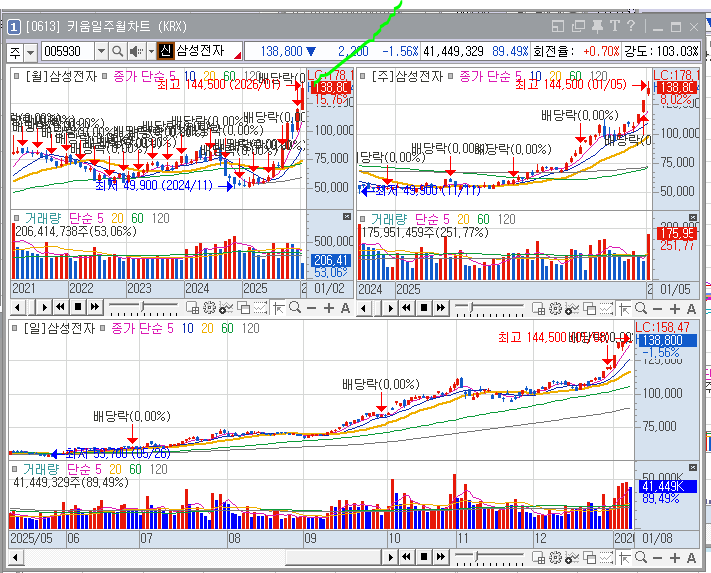The image size is (711, 573).
Task: Open help with the question mark icon
Action: (x=631, y=26)
